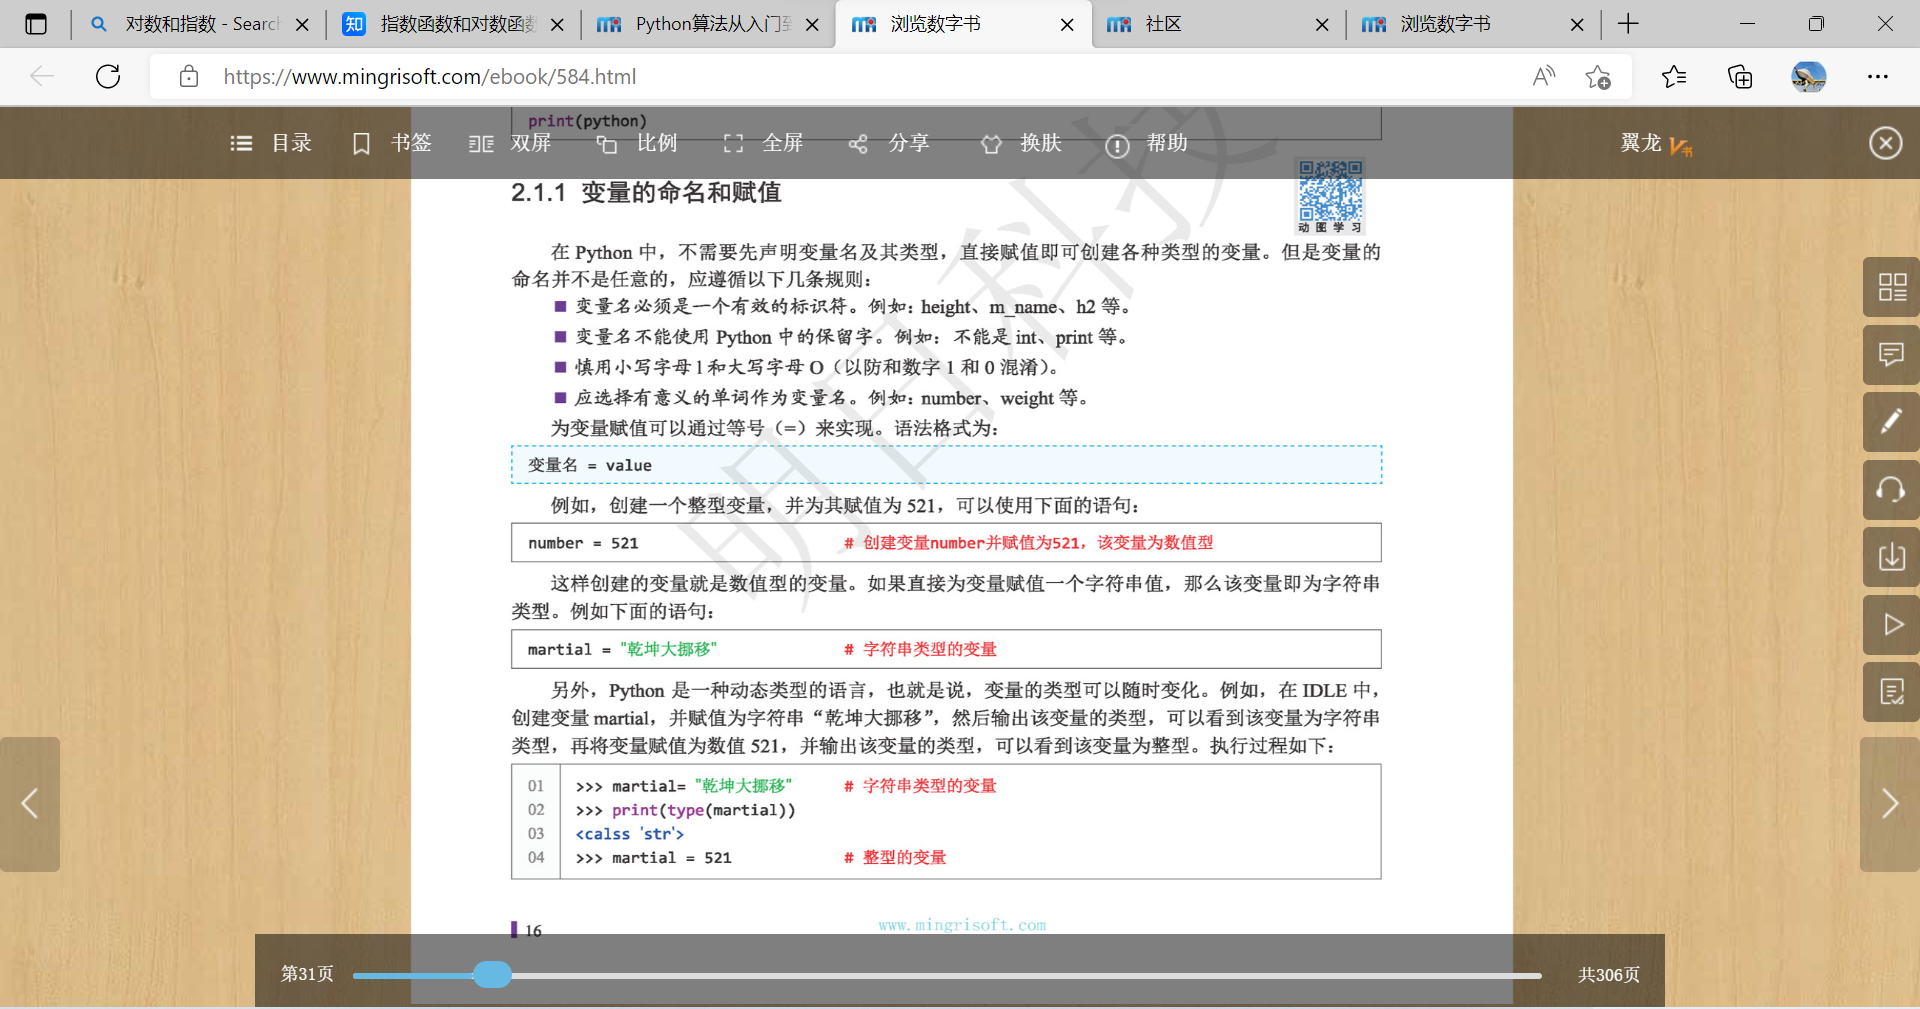
Task: Switch to the Python算法从入门 tab
Action: 710,24
